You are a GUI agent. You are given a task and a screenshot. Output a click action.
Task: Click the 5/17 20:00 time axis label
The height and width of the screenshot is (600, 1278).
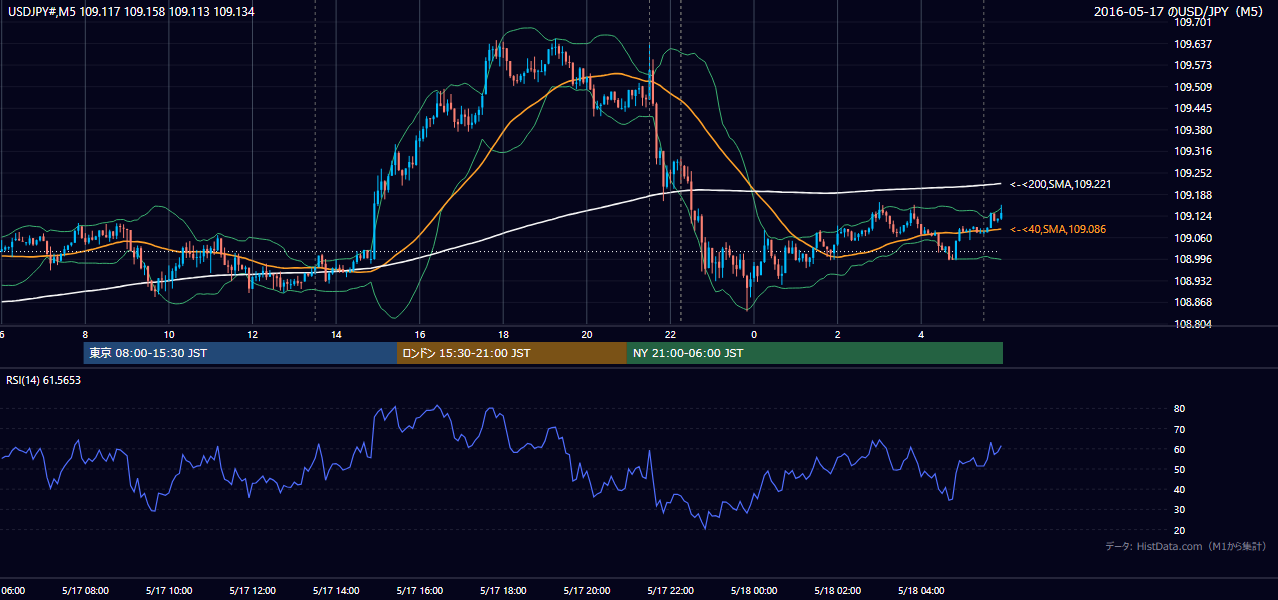click(586, 591)
